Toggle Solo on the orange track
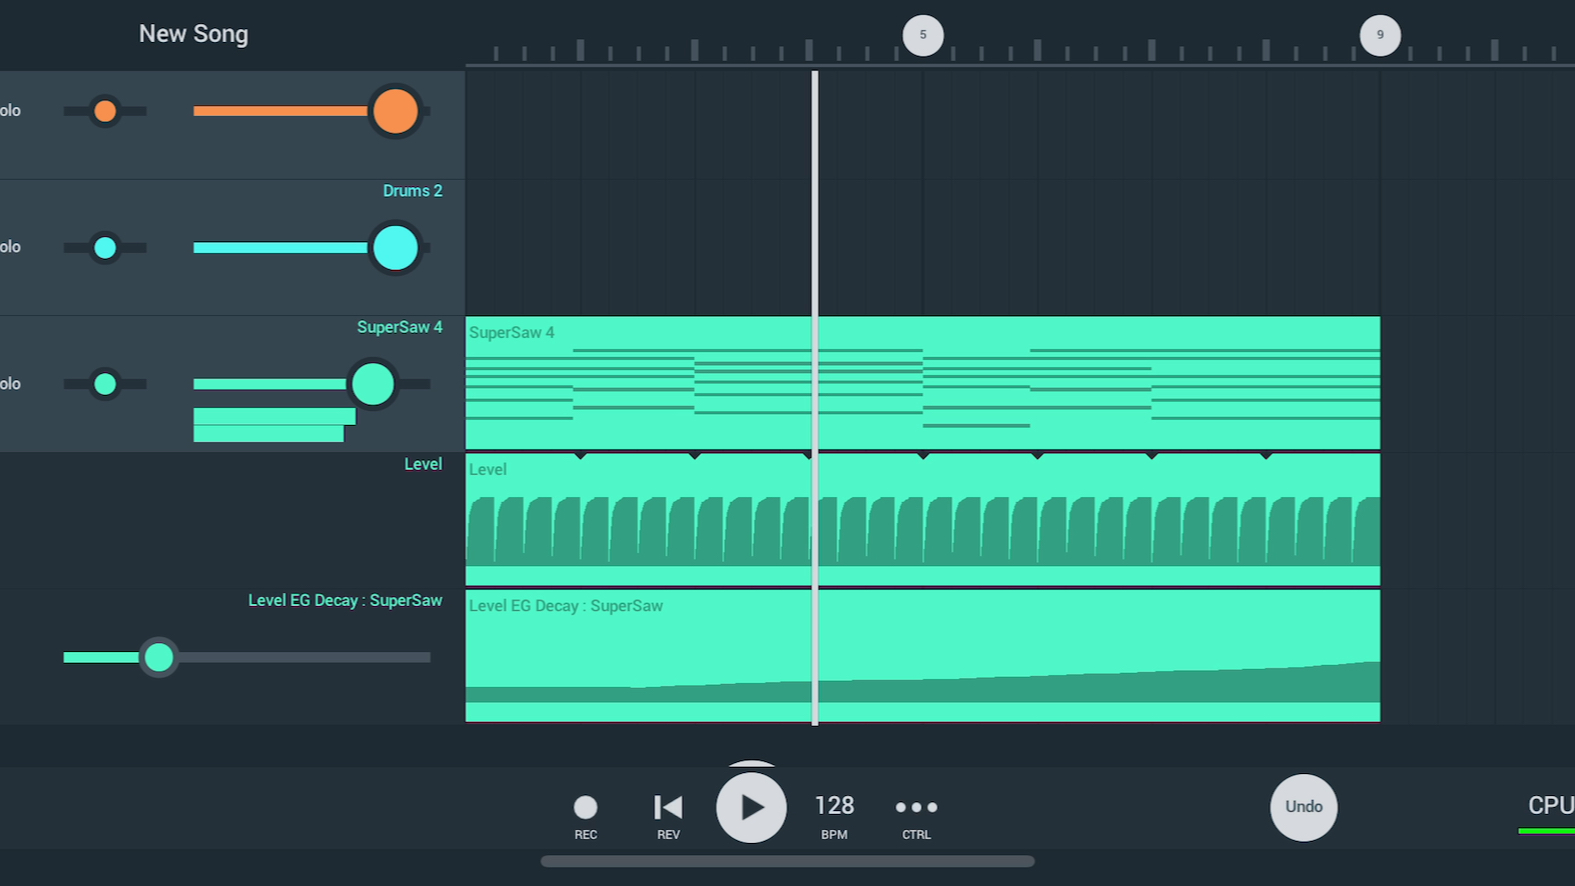The width and height of the screenshot is (1575, 886). (10, 111)
